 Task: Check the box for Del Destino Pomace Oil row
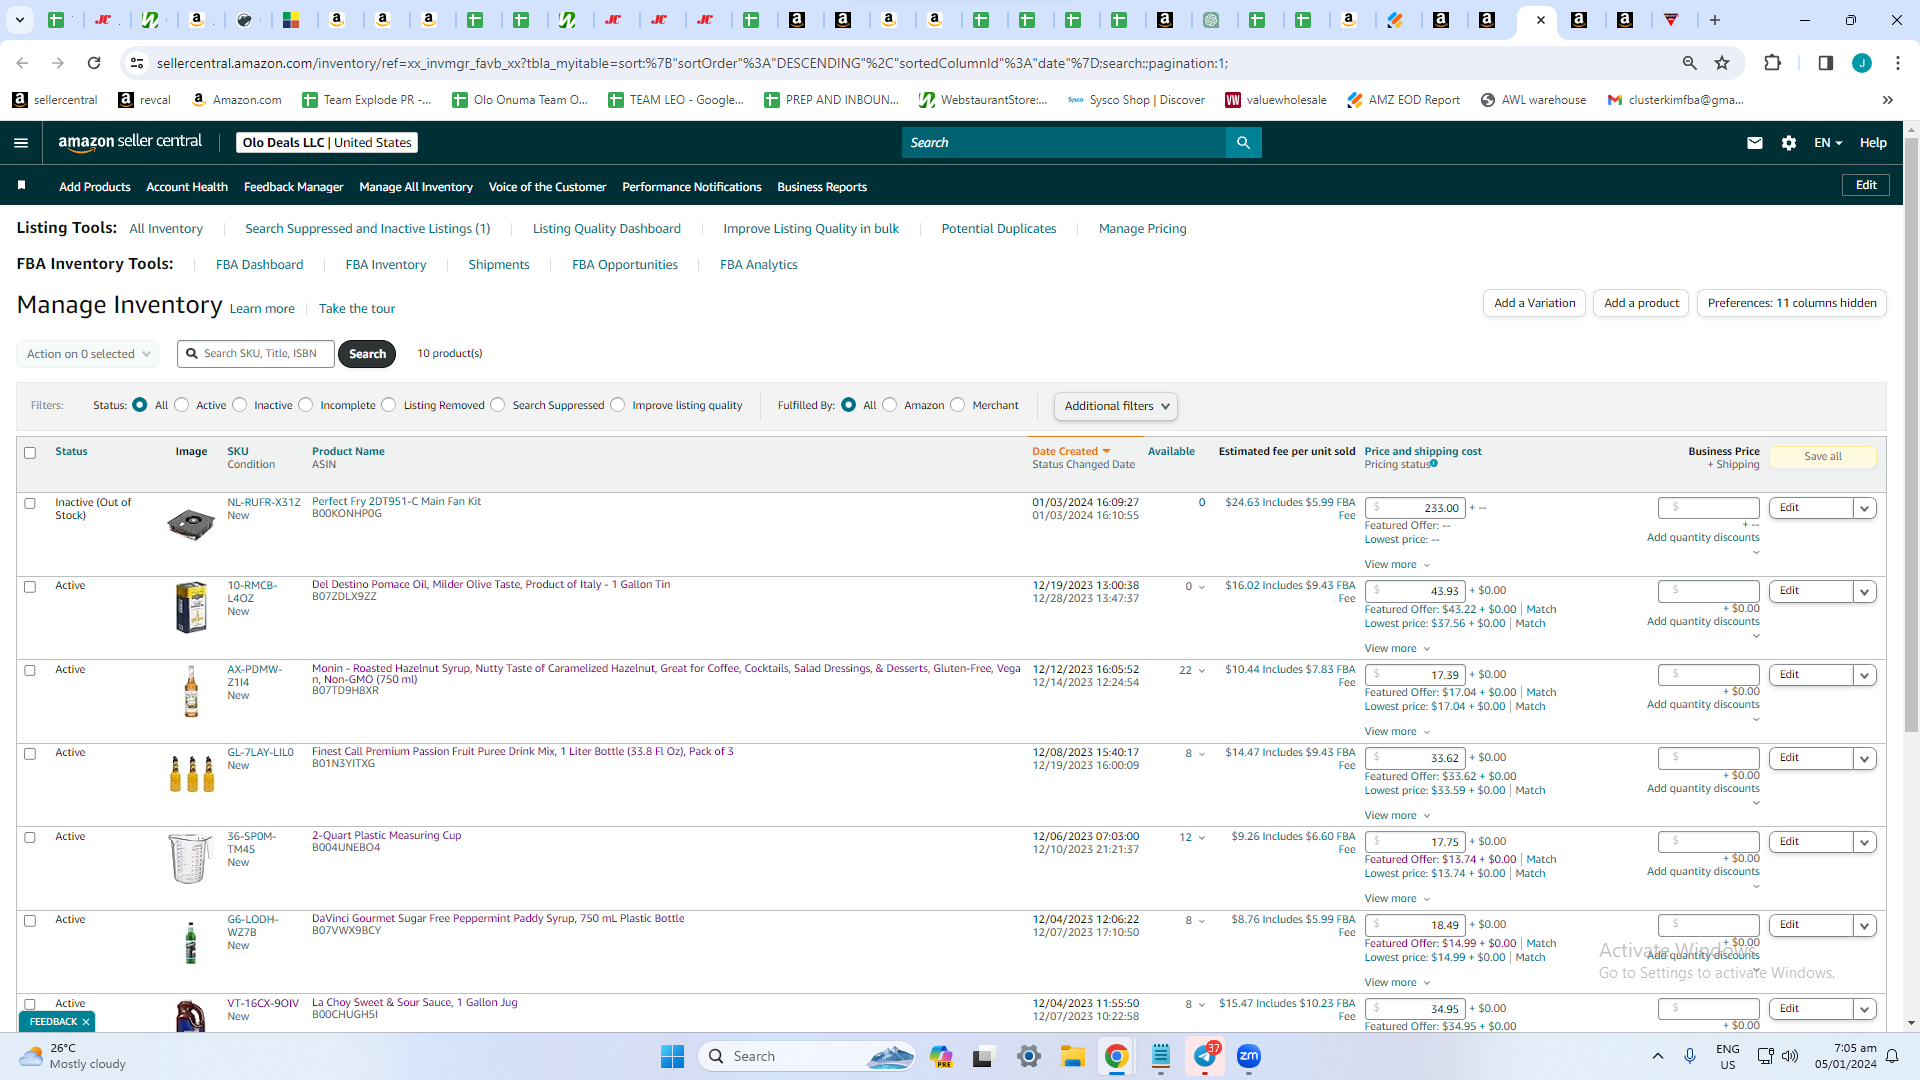click(30, 587)
